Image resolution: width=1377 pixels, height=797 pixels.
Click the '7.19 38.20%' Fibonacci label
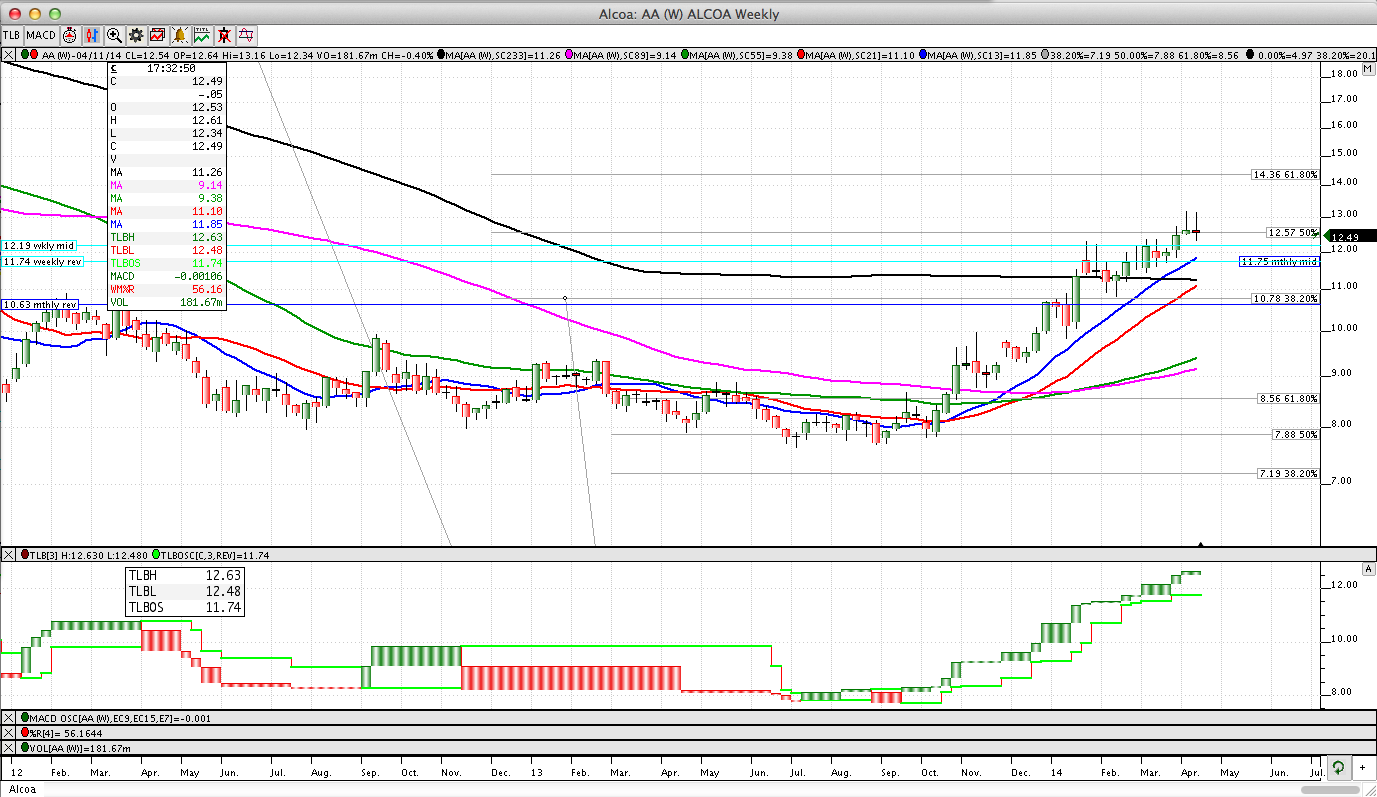(1287, 473)
